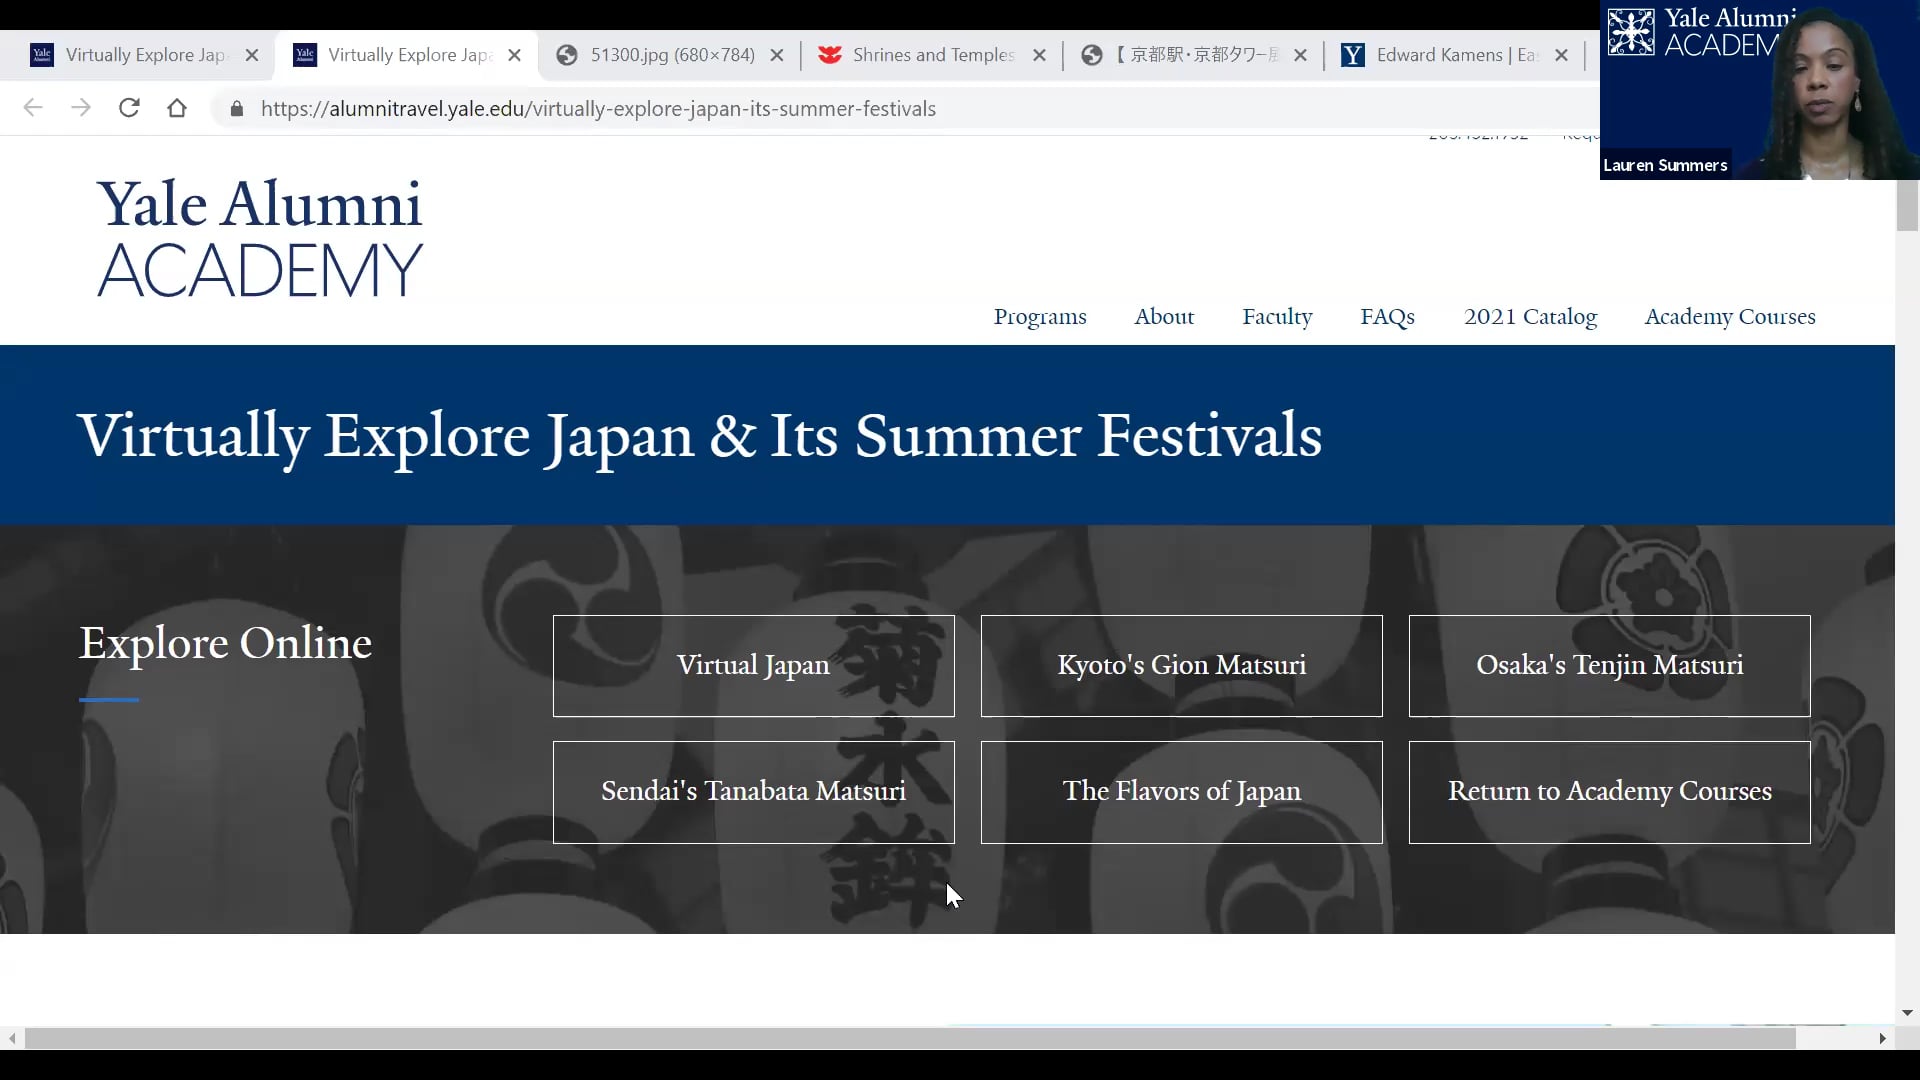The width and height of the screenshot is (1920, 1080).
Task: Click Return to Academy Courses button
Action: point(1610,791)
